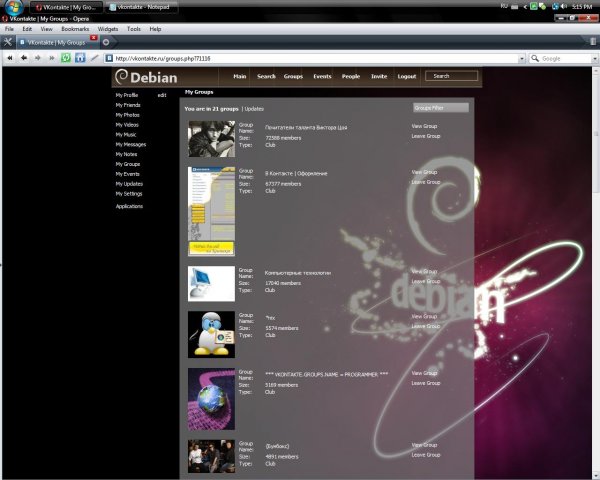Close the VKontakte My Groups tab
The width and height of the screenshot is (600, 480).
93,38
